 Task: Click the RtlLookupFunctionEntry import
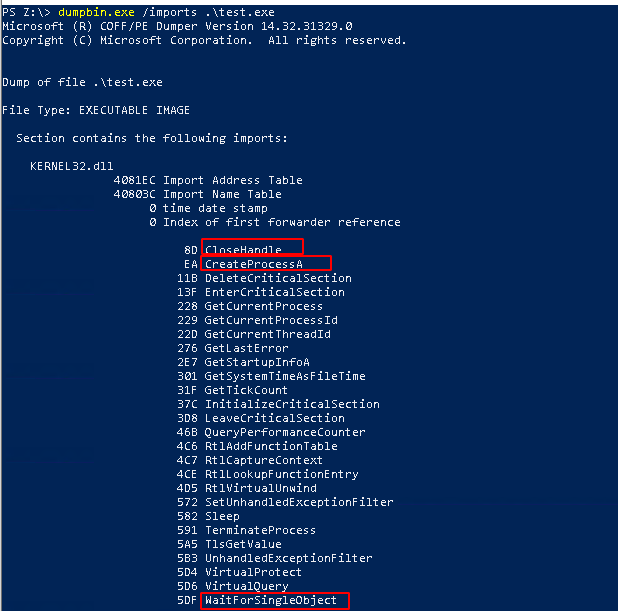coord(281,474)
